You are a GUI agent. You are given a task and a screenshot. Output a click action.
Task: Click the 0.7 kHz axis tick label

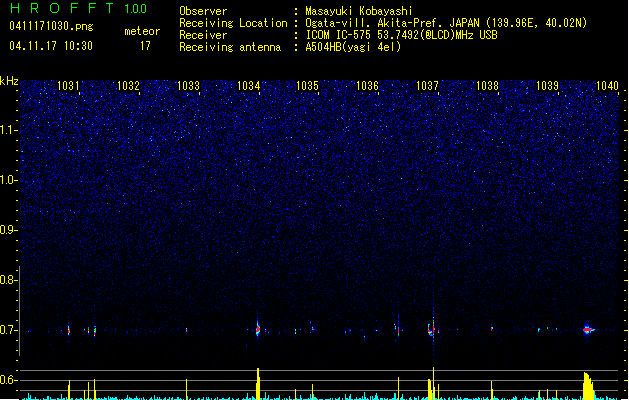click(8, 330)
